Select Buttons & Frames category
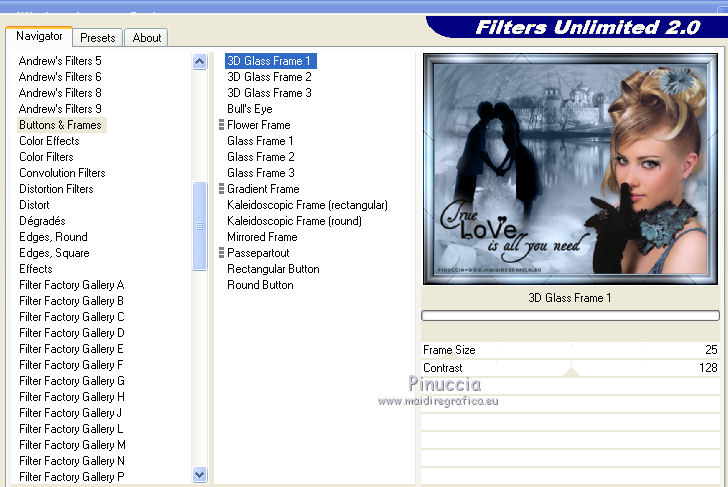728x487 pixels. [x=61, y=125]
